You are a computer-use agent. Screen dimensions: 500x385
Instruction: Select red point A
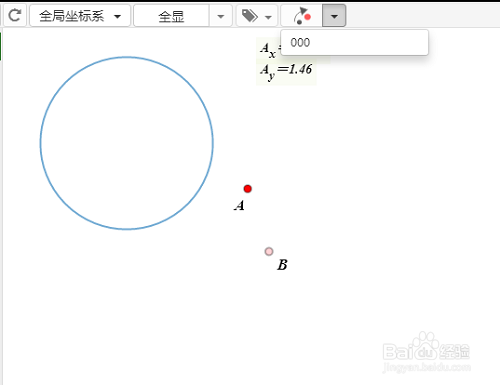click(x=247, y=189)
